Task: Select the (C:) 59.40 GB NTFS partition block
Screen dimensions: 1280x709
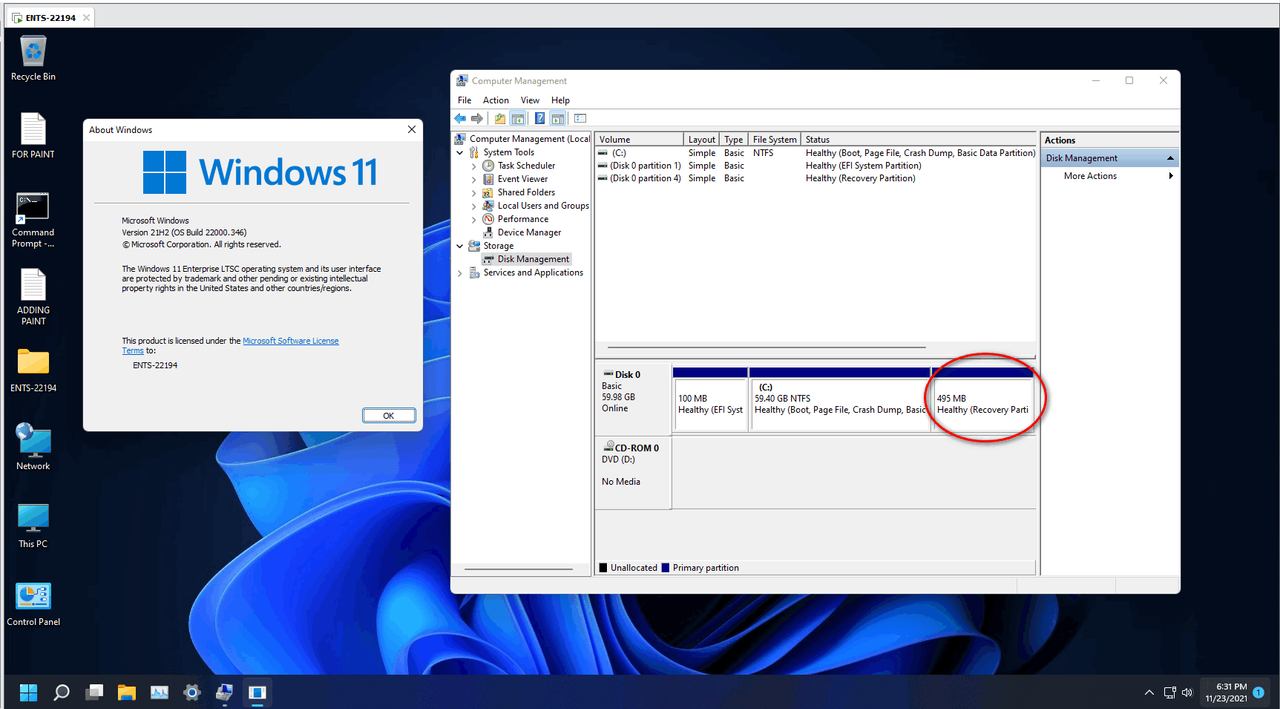Action: [x=840, y=399]
